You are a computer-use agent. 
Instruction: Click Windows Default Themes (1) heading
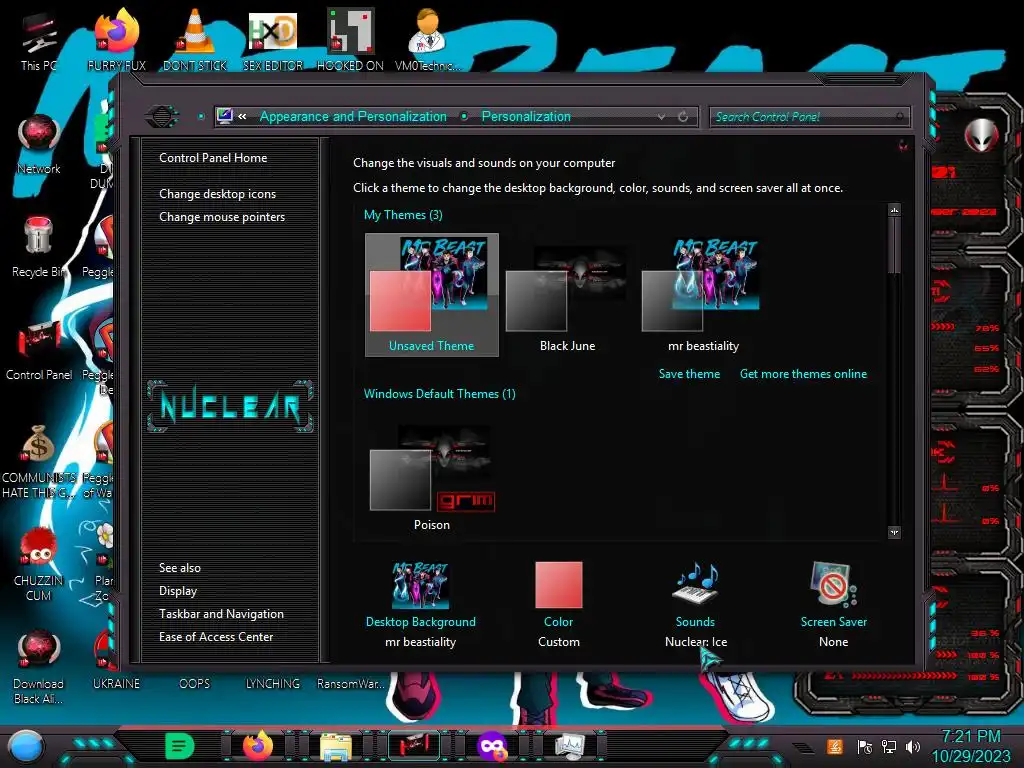tap(440, 394)
